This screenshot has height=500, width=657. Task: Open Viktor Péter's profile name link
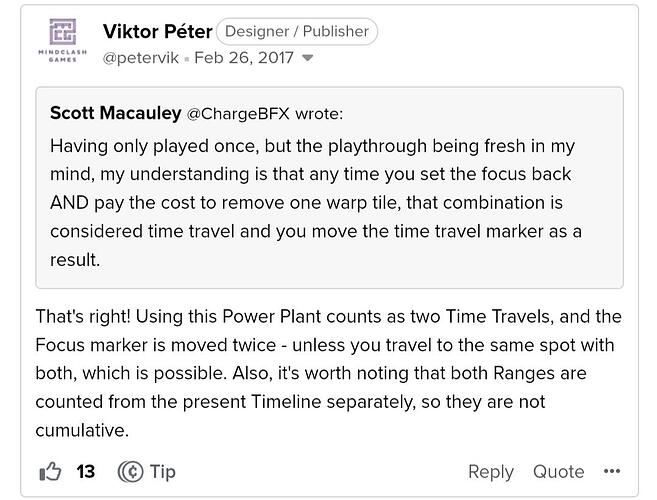coord(157,31)
